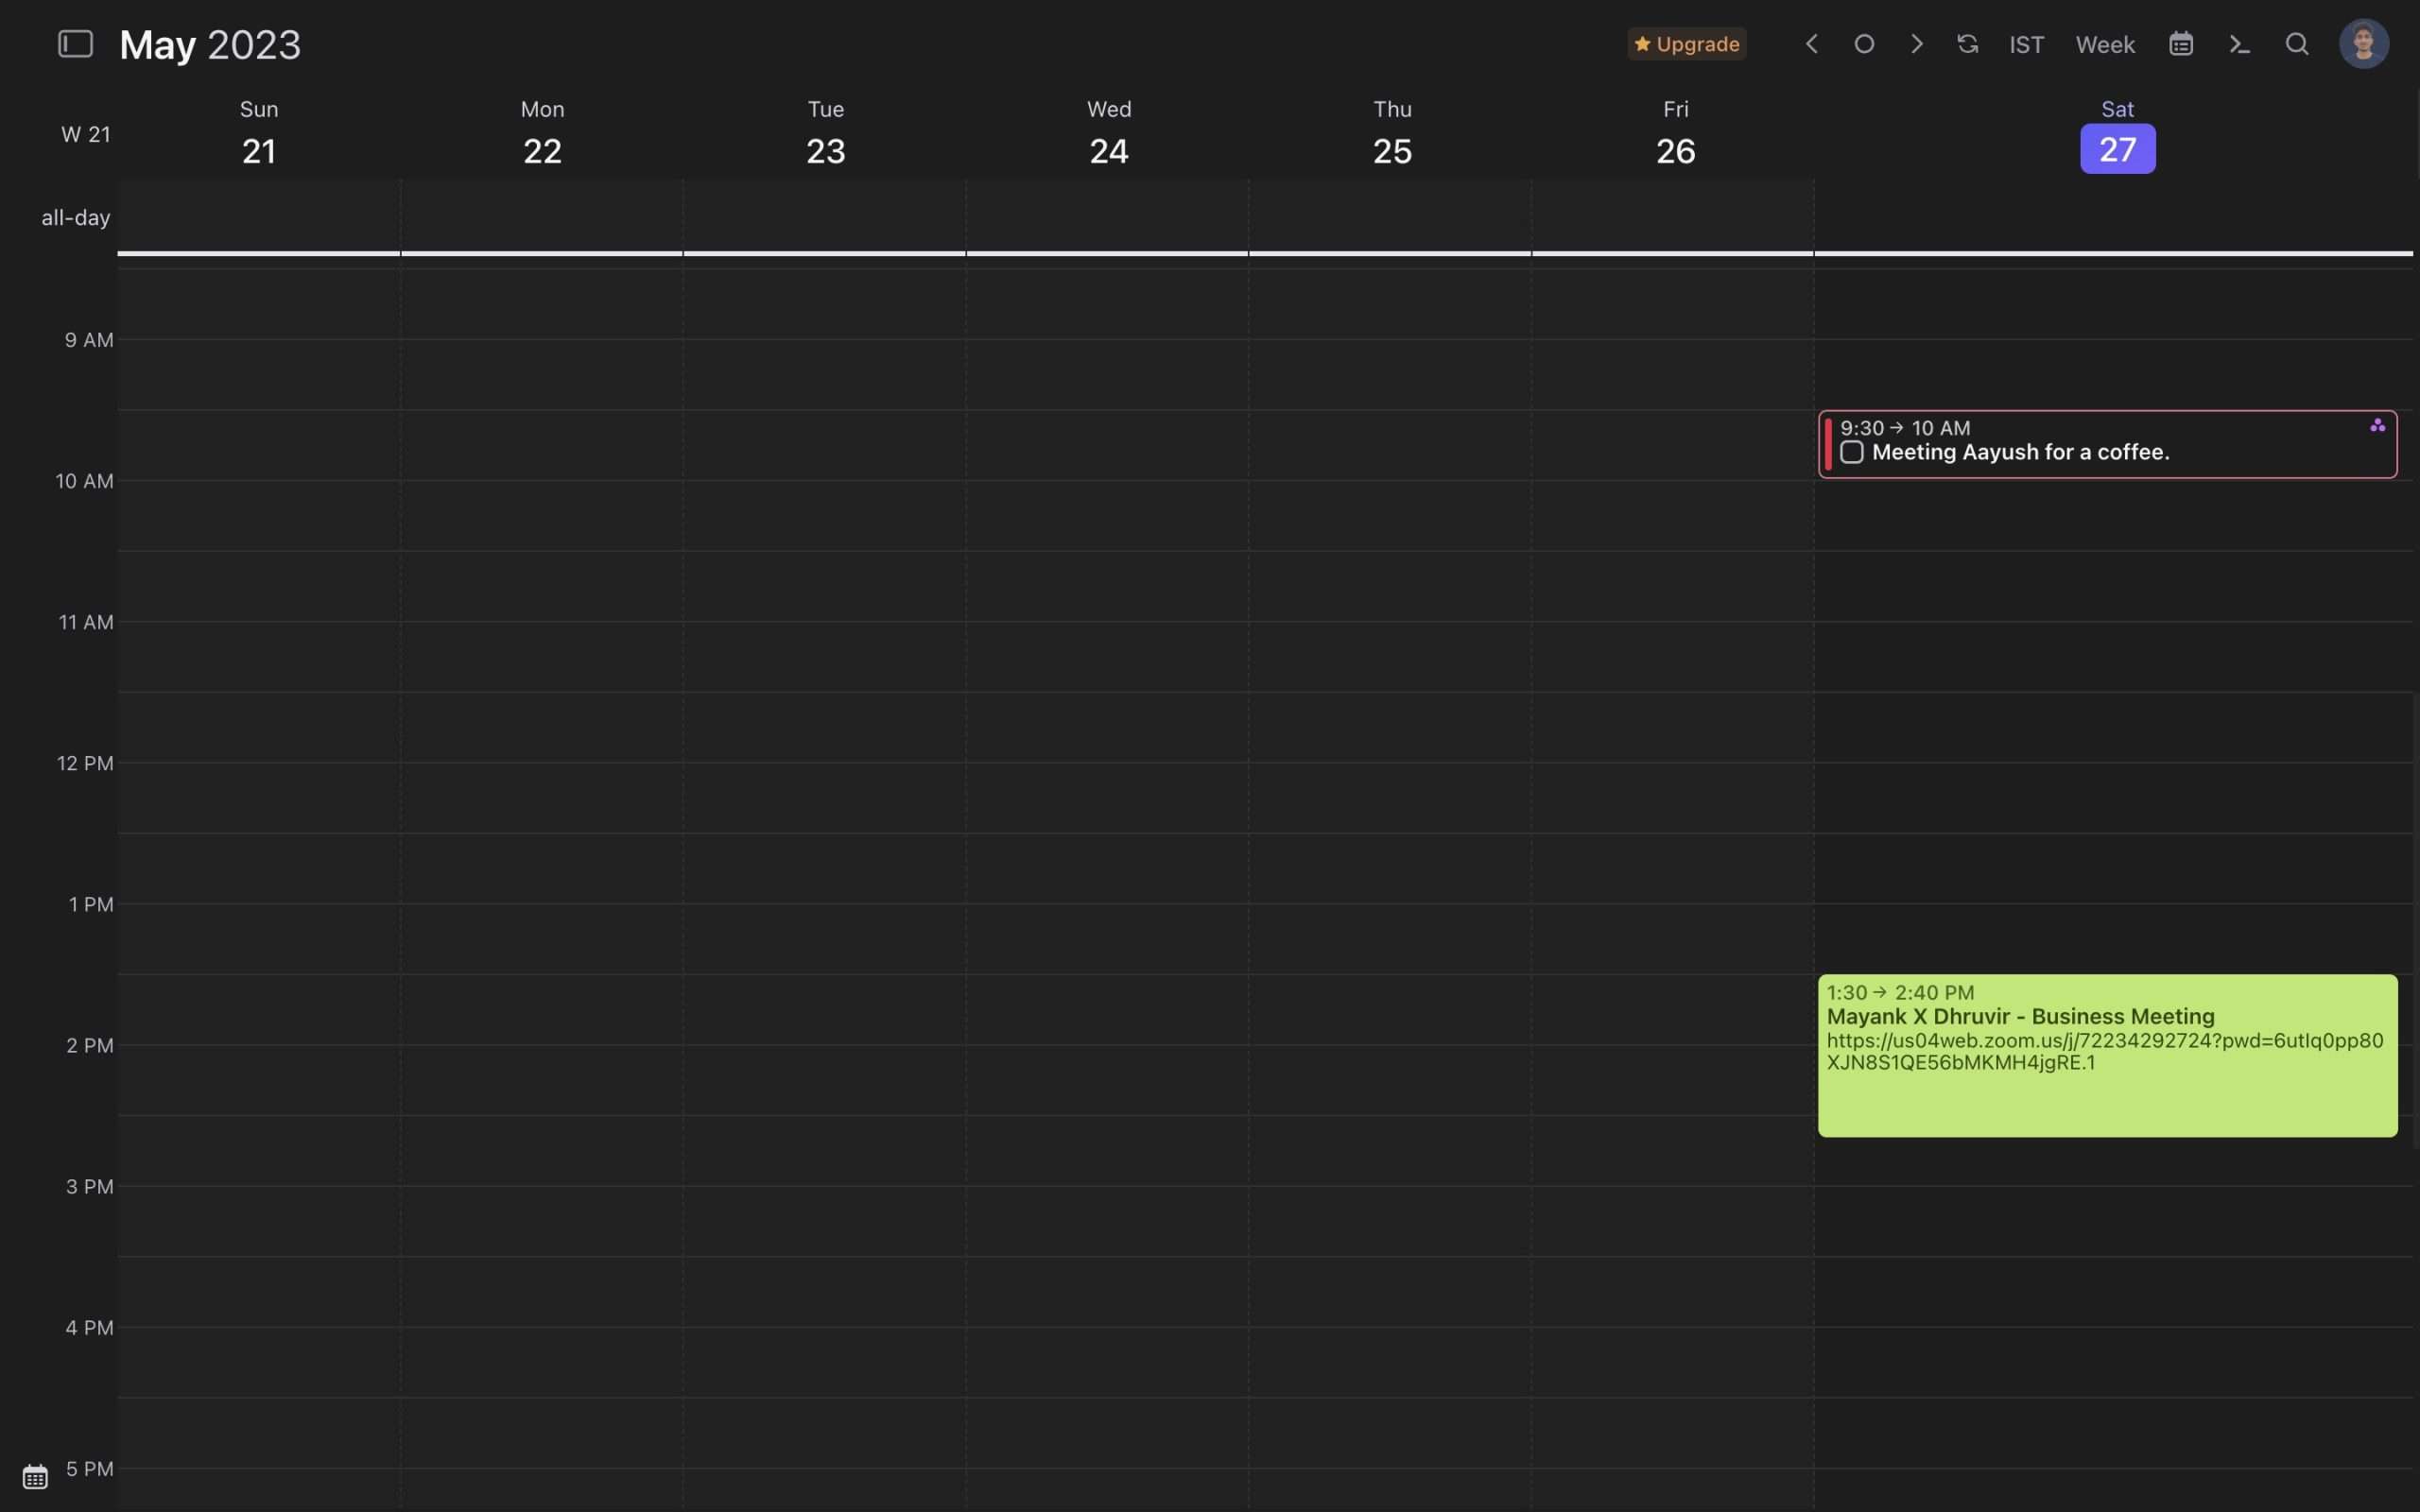
Task: Select Wed 24 day header
Action: coord(1109,133)
